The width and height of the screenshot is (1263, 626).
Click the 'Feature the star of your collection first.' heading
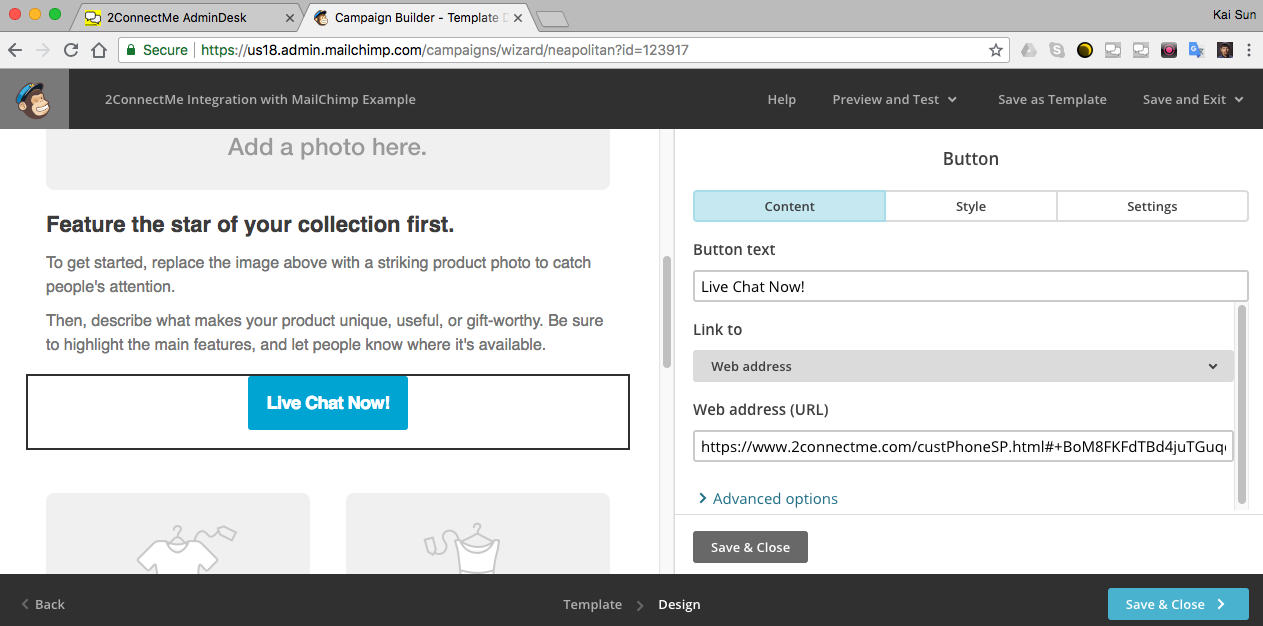[250, 225]
